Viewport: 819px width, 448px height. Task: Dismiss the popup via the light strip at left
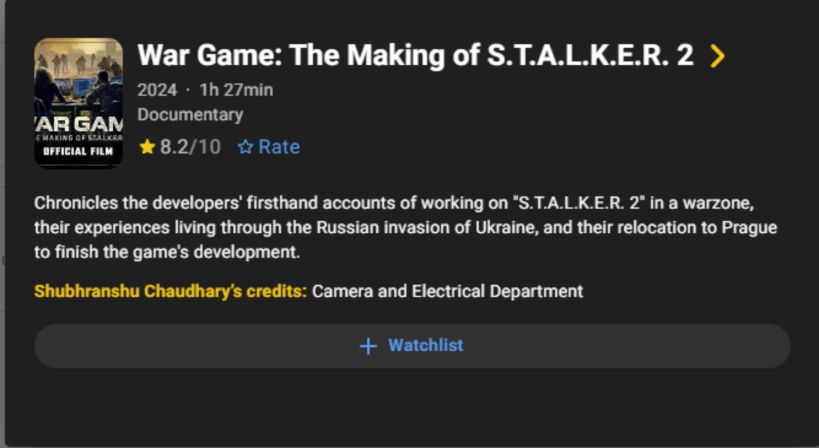click(2, 224)
